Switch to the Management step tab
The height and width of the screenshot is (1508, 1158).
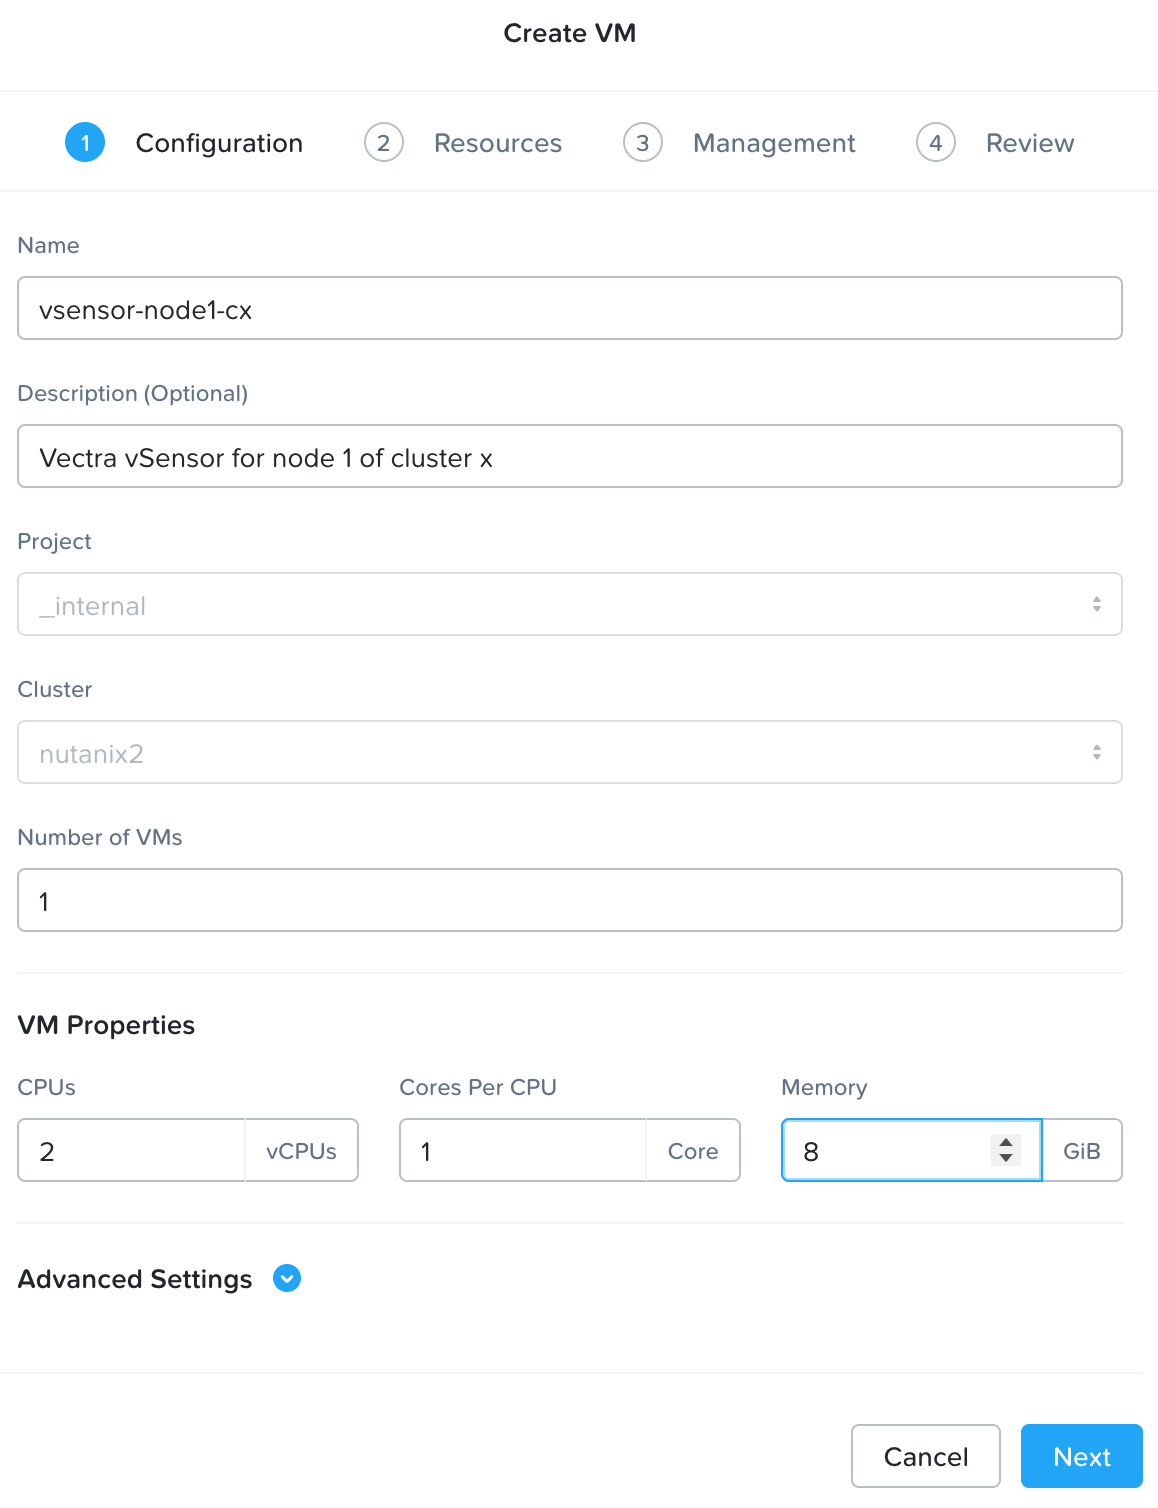(774, 143)
